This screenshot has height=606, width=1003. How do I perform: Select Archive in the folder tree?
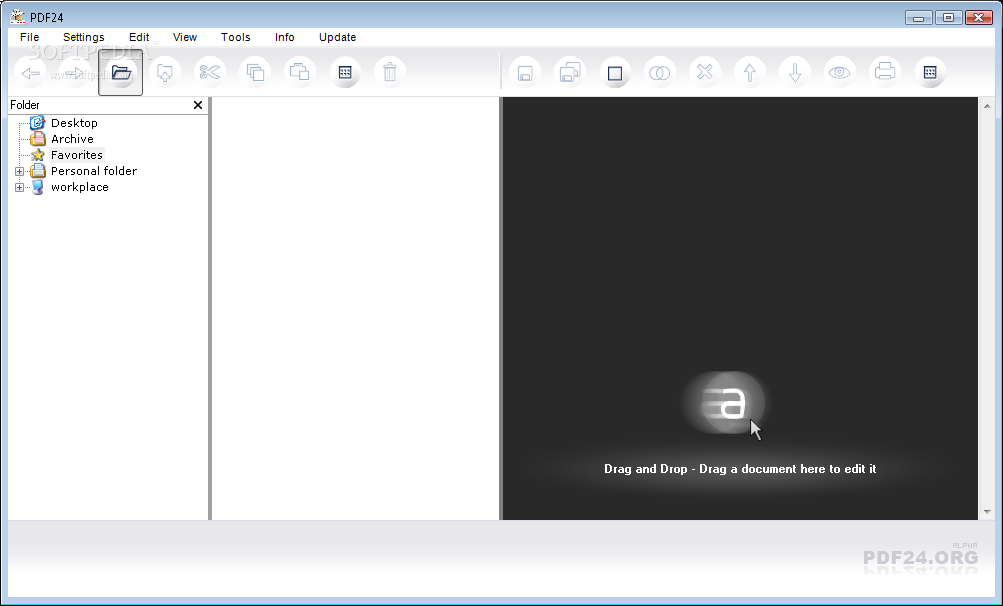coord(72,139)
